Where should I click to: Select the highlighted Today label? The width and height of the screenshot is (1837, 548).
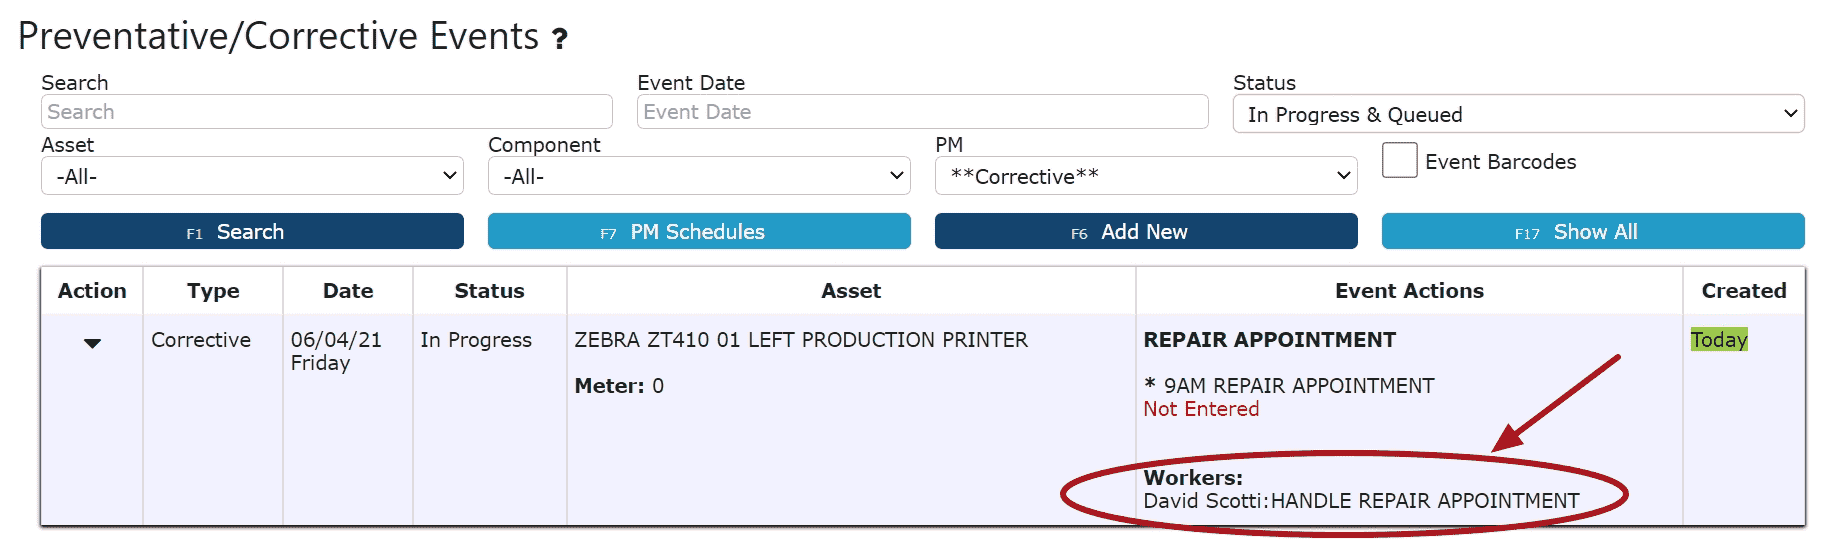pyautogui.click(x=1718, y=340)
